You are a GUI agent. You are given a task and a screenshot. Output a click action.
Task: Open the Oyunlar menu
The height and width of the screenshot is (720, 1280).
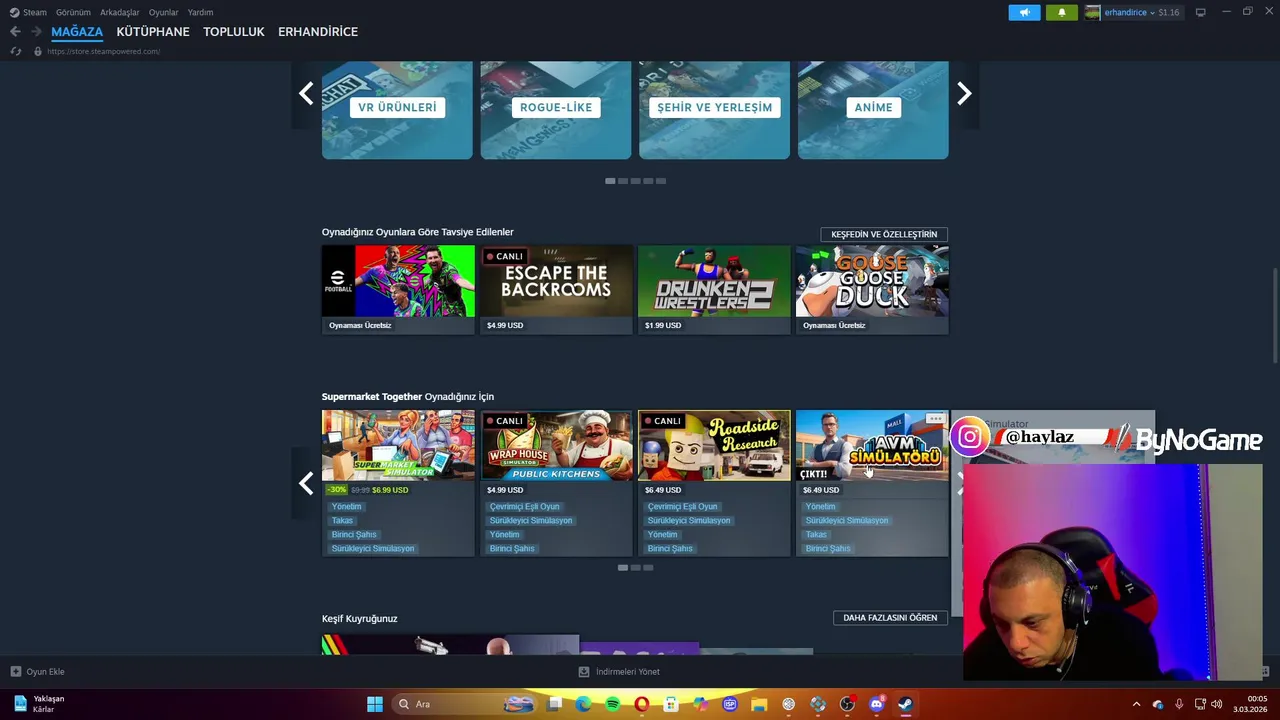point(163,12)
